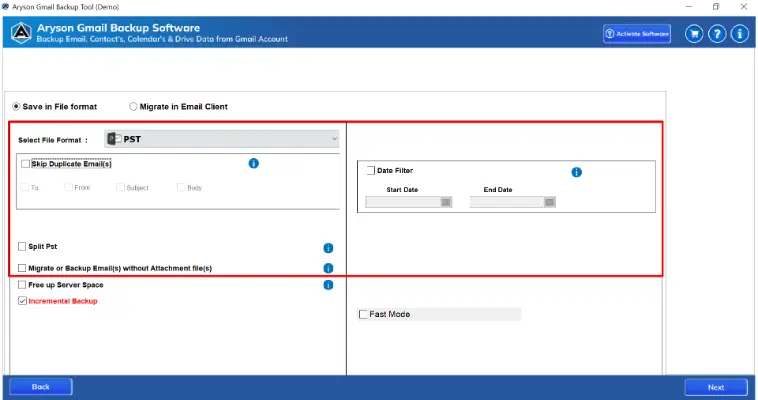
Task: Show info for Backup without Attachment files
Action: coord(328,268)
